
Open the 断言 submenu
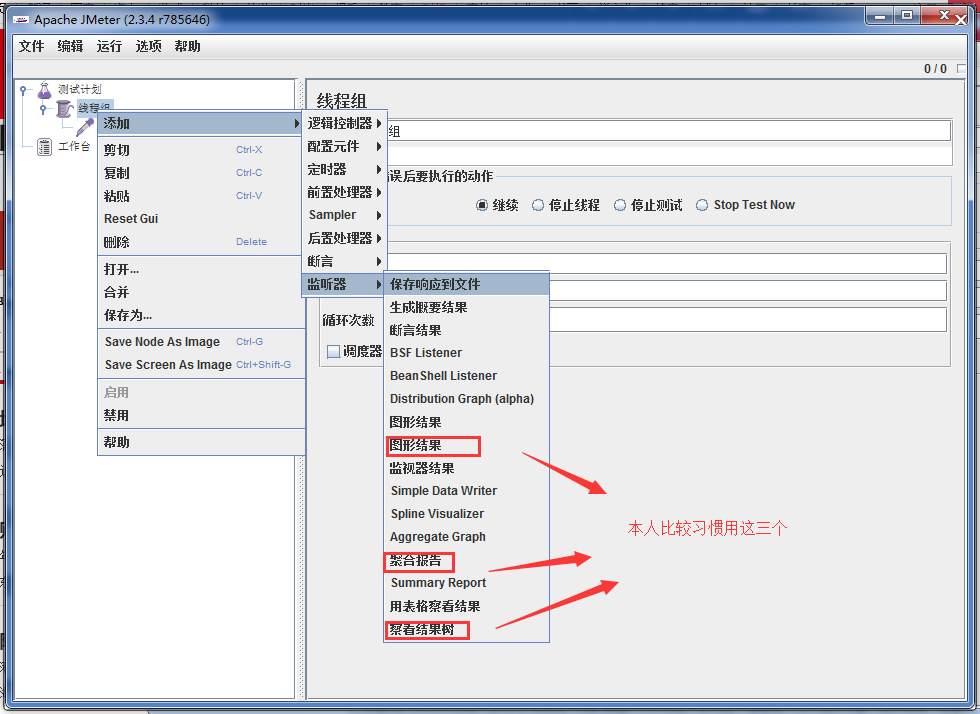point(344,261)
